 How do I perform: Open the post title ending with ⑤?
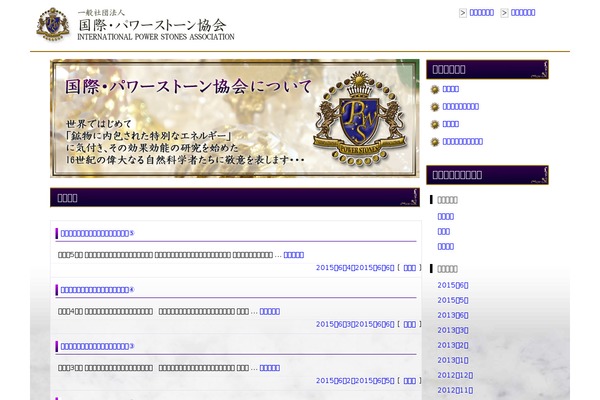[98, 233]
